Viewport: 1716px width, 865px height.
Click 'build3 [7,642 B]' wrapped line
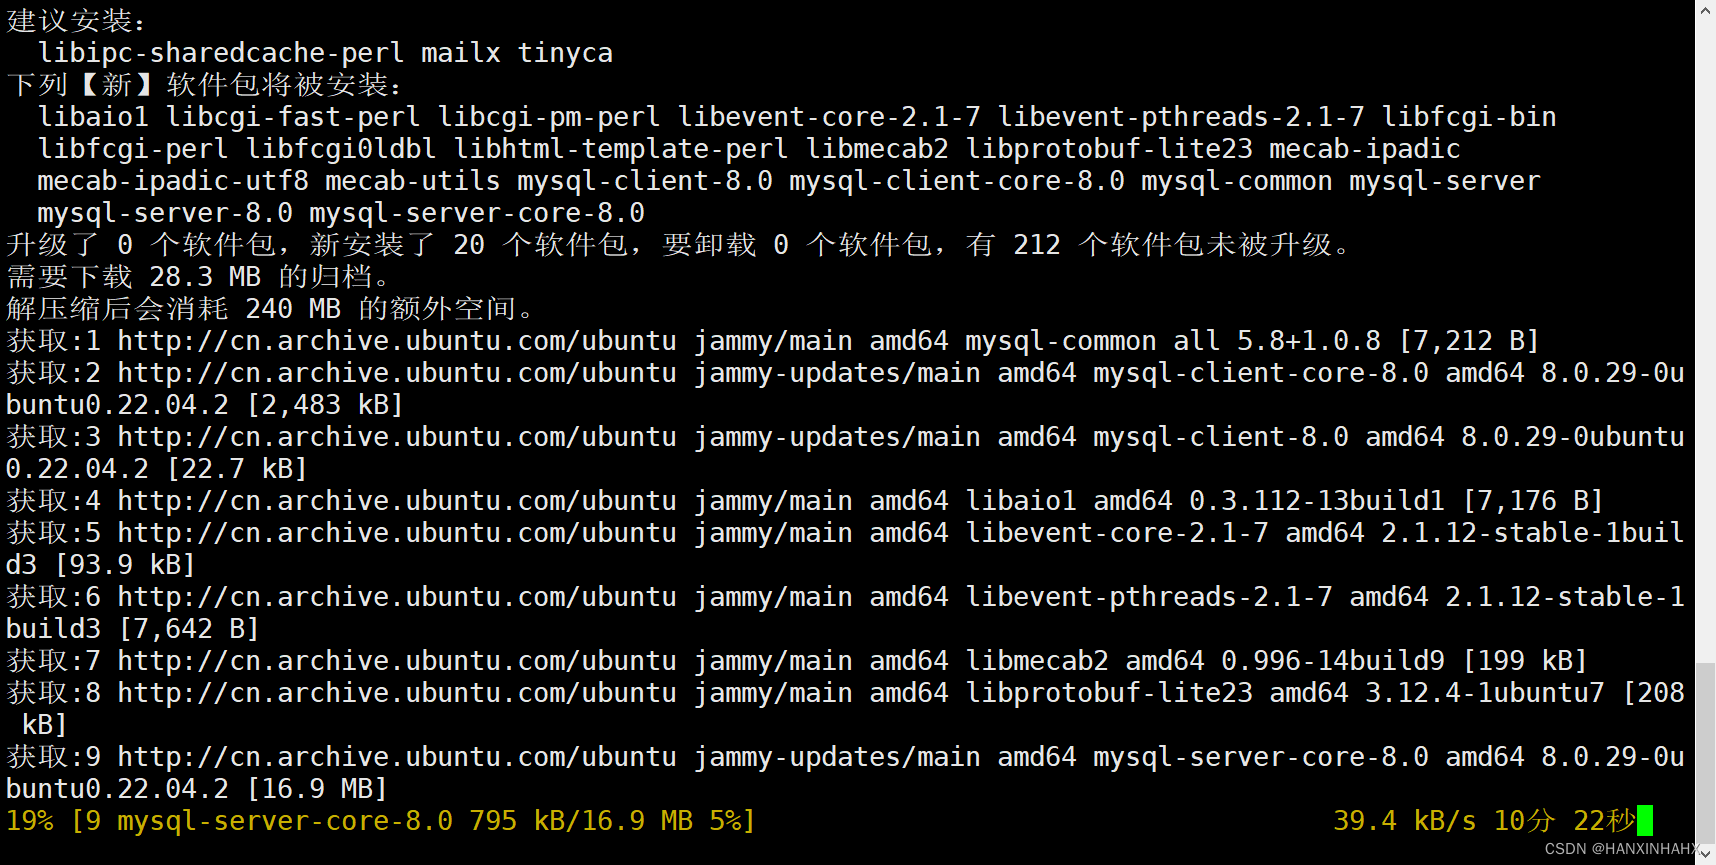[x=133, y=629]
